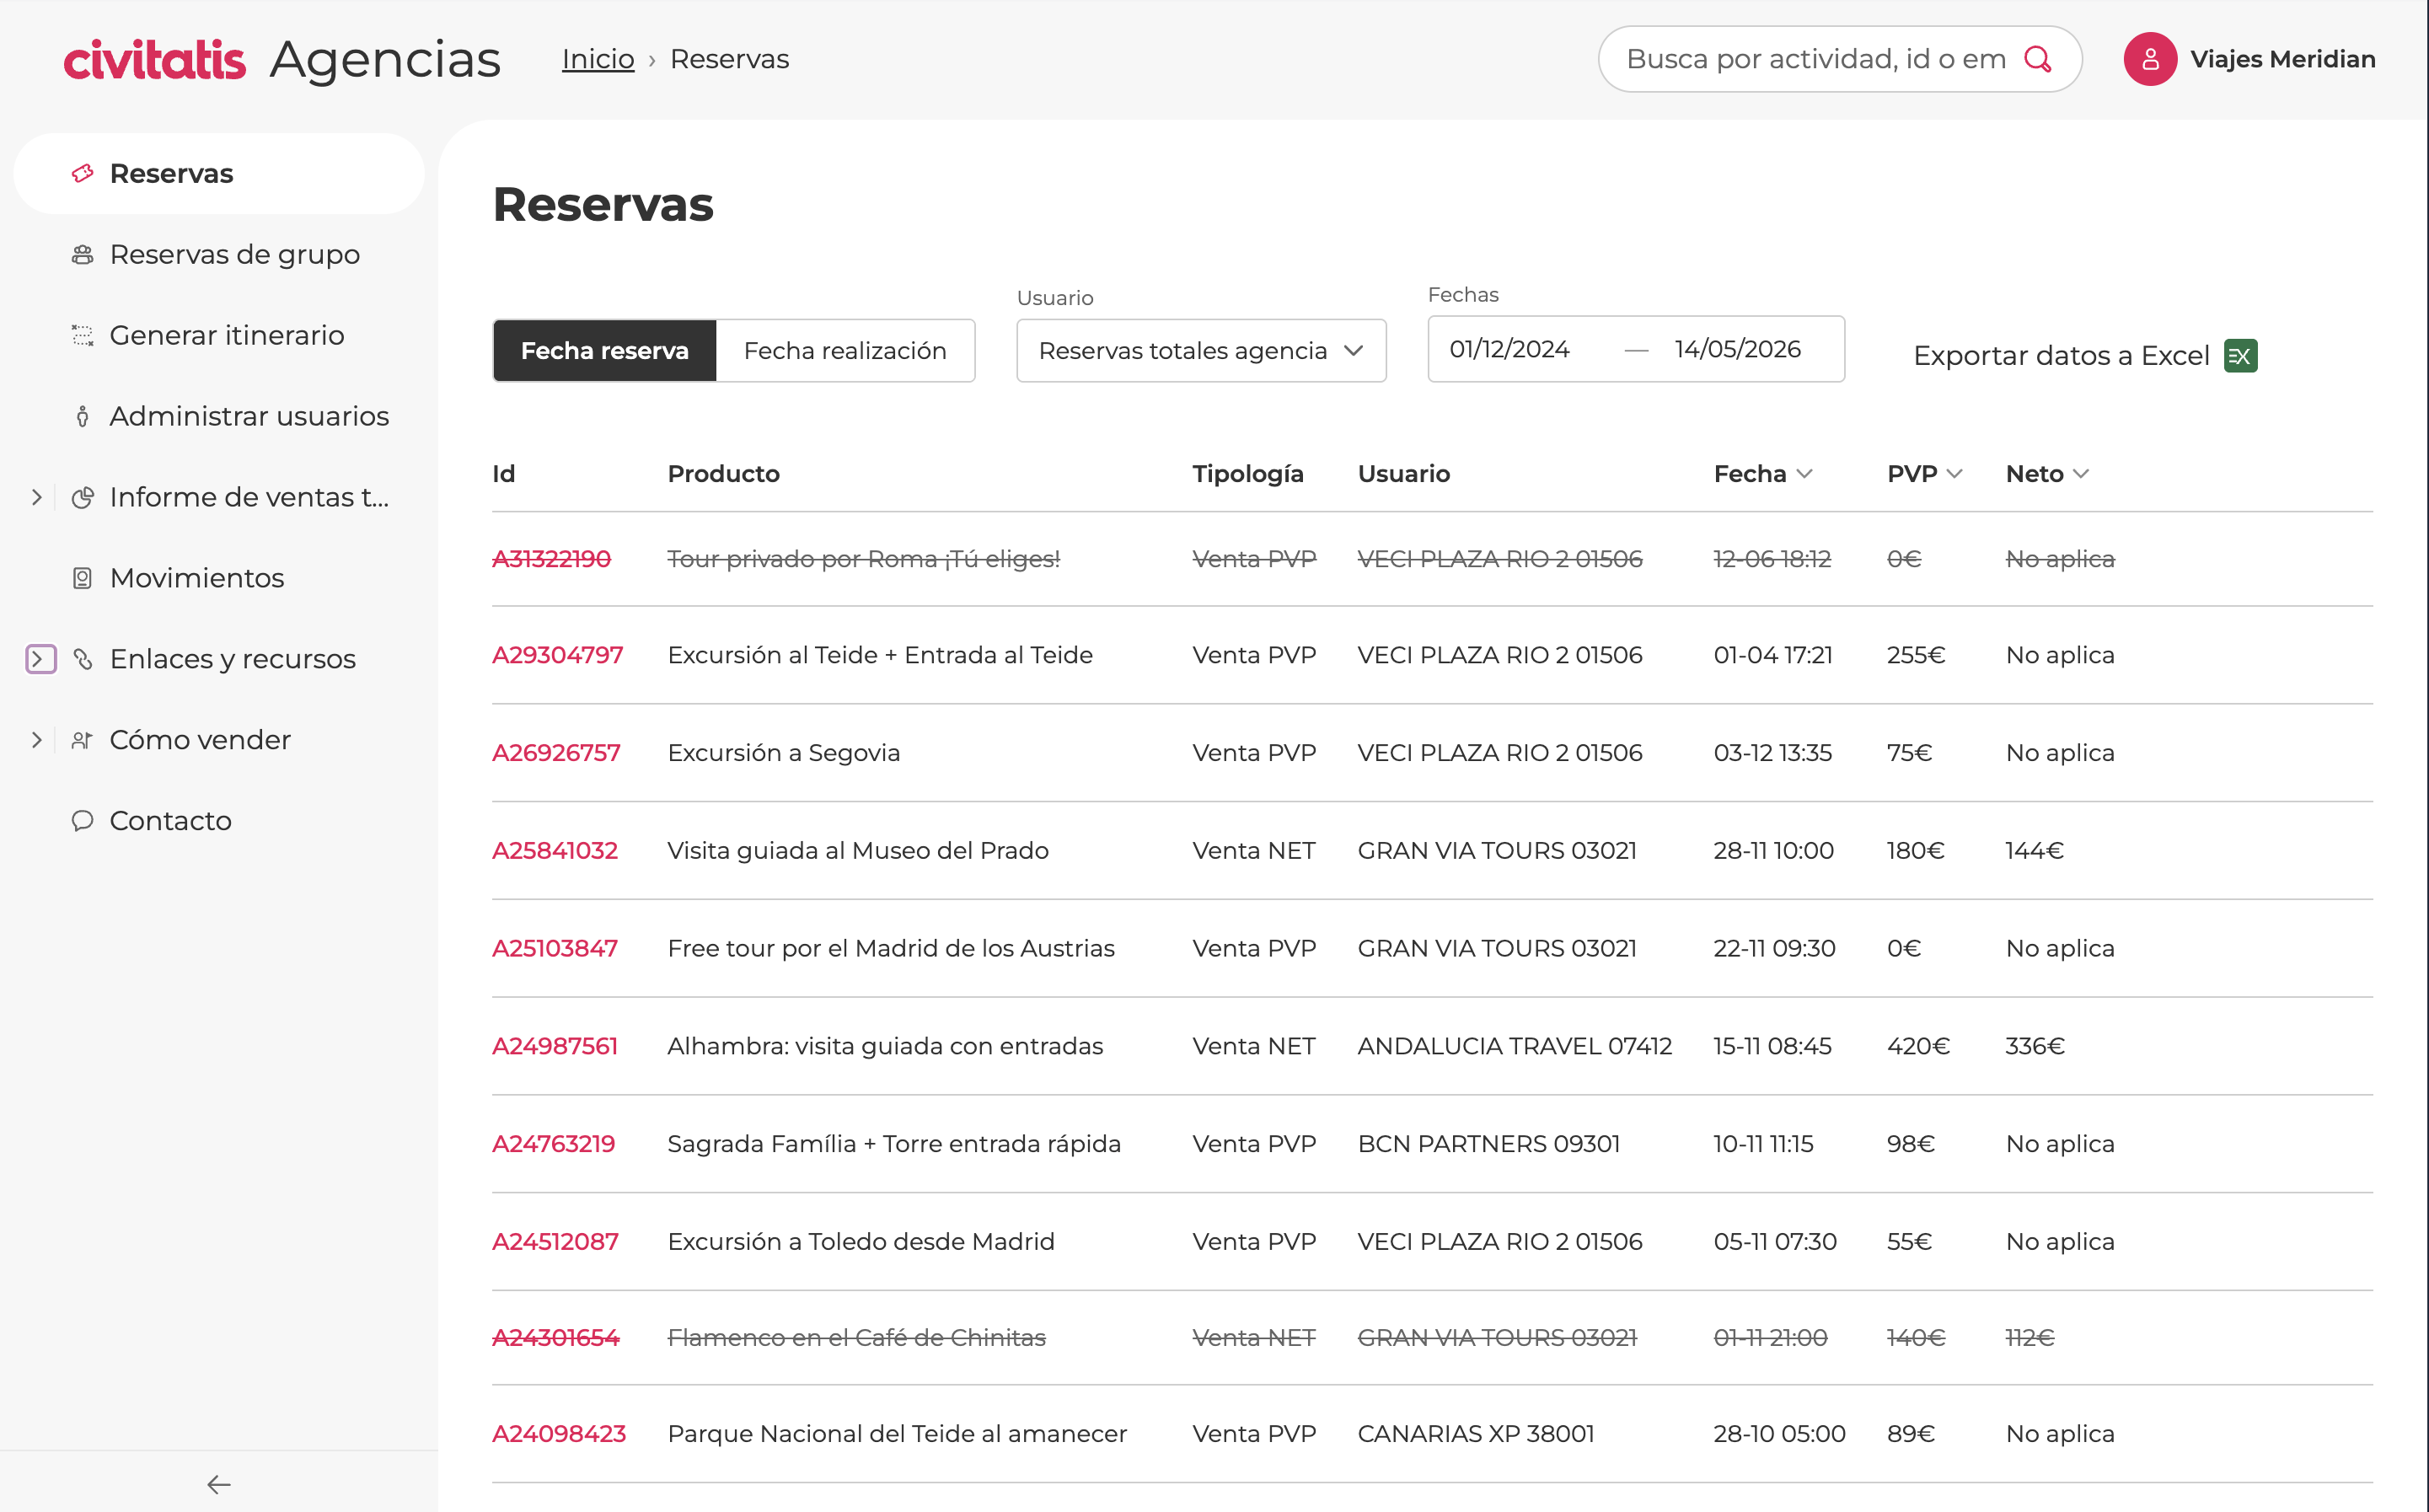Expand the Cómo vender submenu
Viewport: 2429px width, 1512px height.
pos(37,740)
